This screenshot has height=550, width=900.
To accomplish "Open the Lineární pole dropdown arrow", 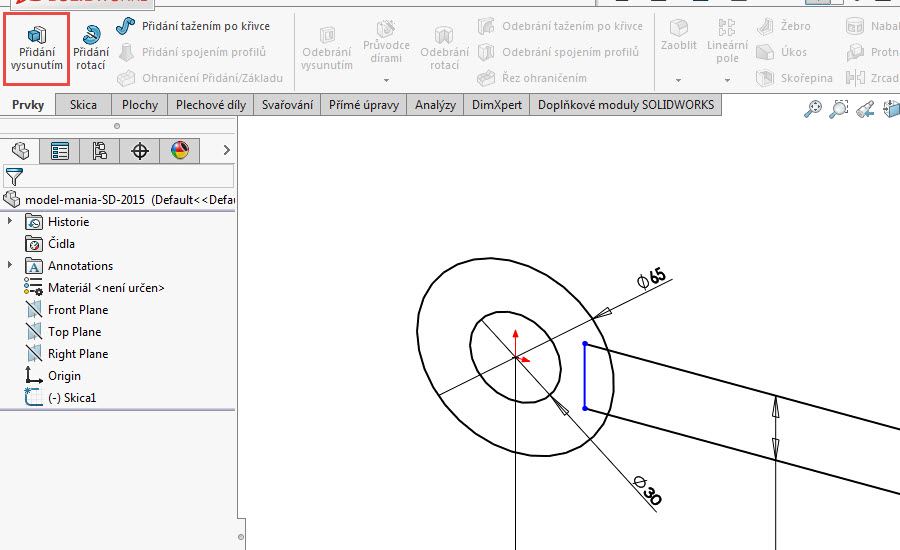I will click(x=727, y=79).
